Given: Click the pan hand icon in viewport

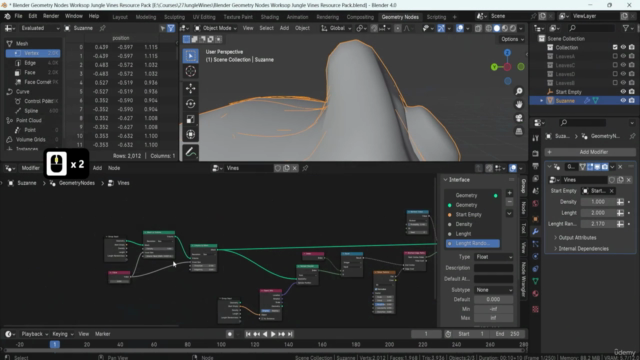Looking at the screenshot, I should click(x=519, y=104).
